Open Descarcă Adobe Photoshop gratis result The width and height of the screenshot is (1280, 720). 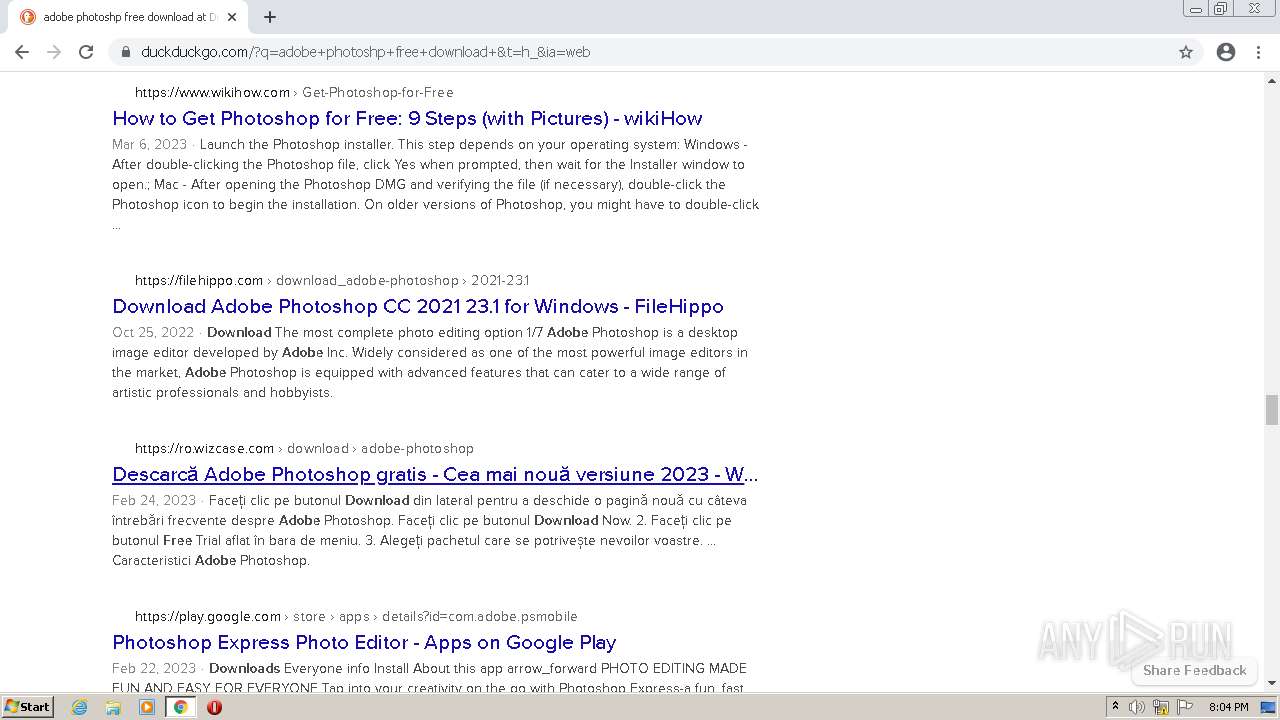[x=435, y=474]
